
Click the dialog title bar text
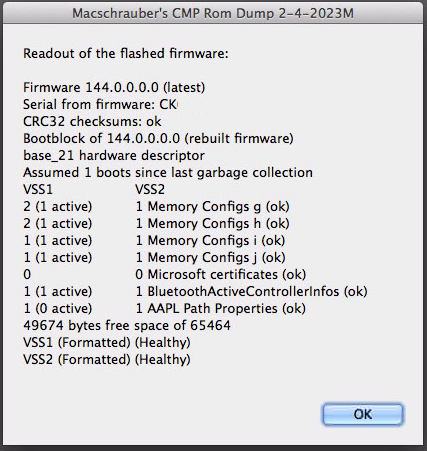(213, 14)
